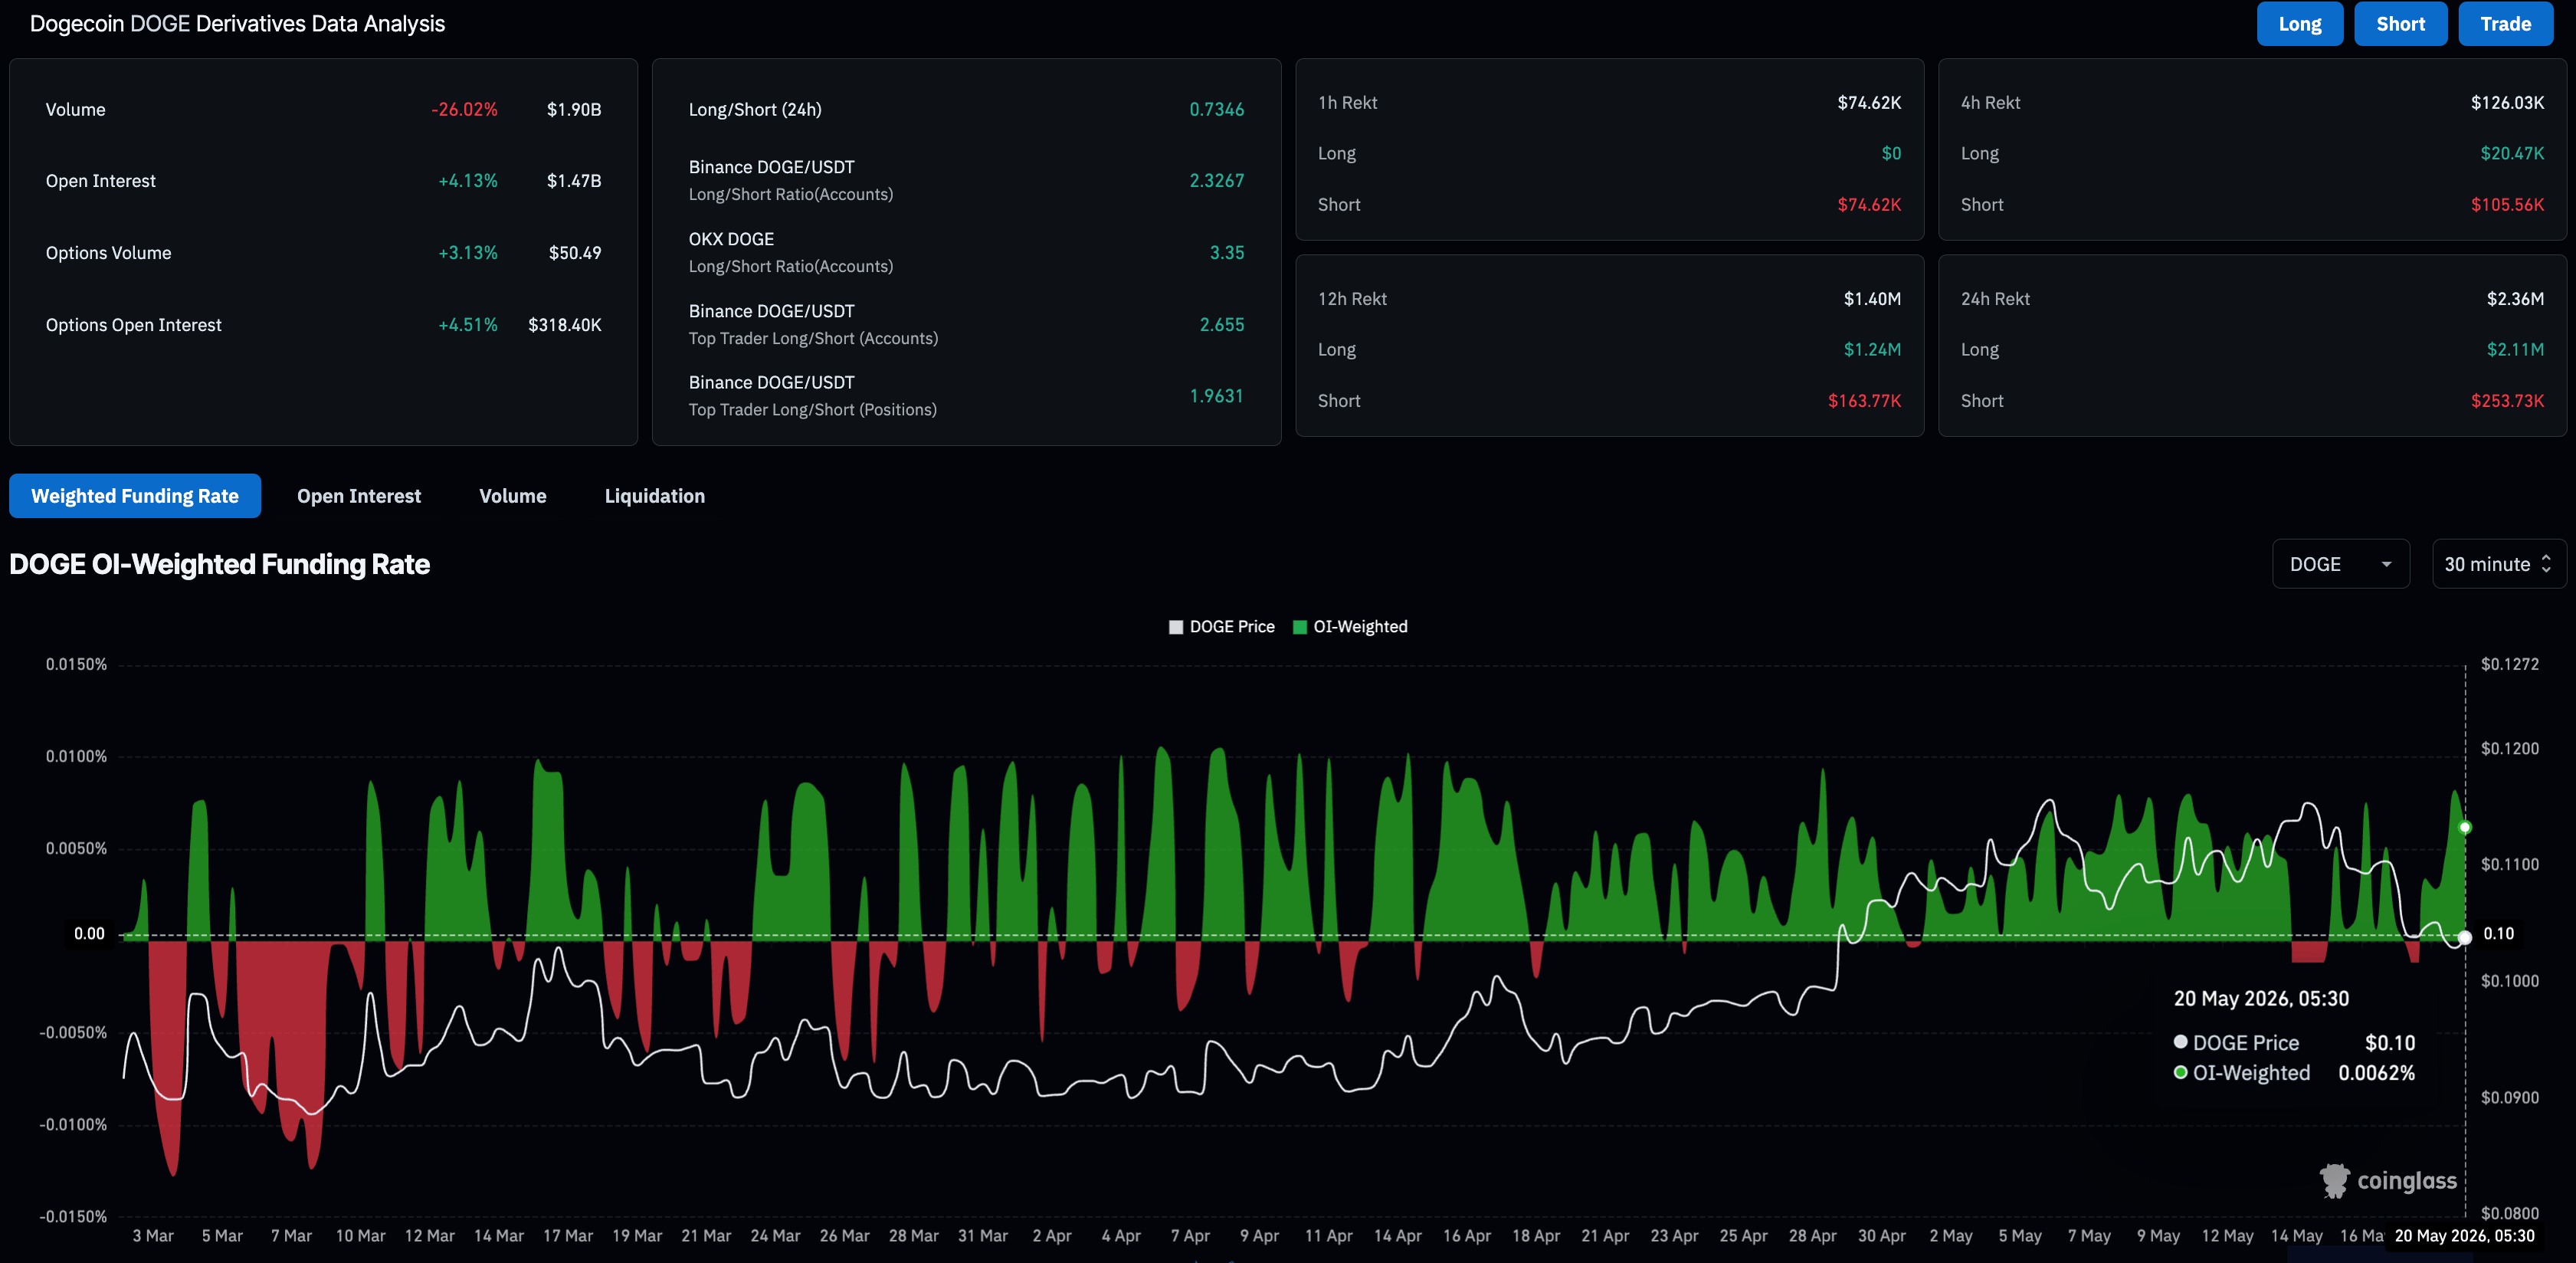This screenshot has height=1263, width=2576.
Task: Click the 4h Rekt Long value $20.47K
Action: (2512, 154)
